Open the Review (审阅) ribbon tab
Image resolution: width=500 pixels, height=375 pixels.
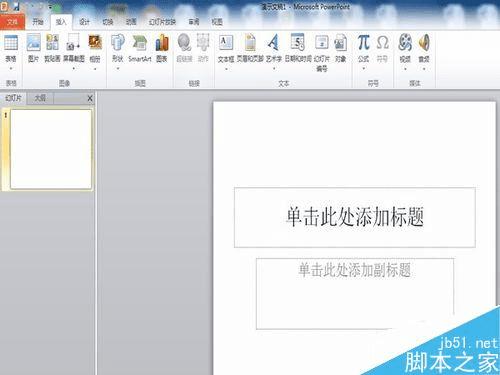tap(194, 22)
